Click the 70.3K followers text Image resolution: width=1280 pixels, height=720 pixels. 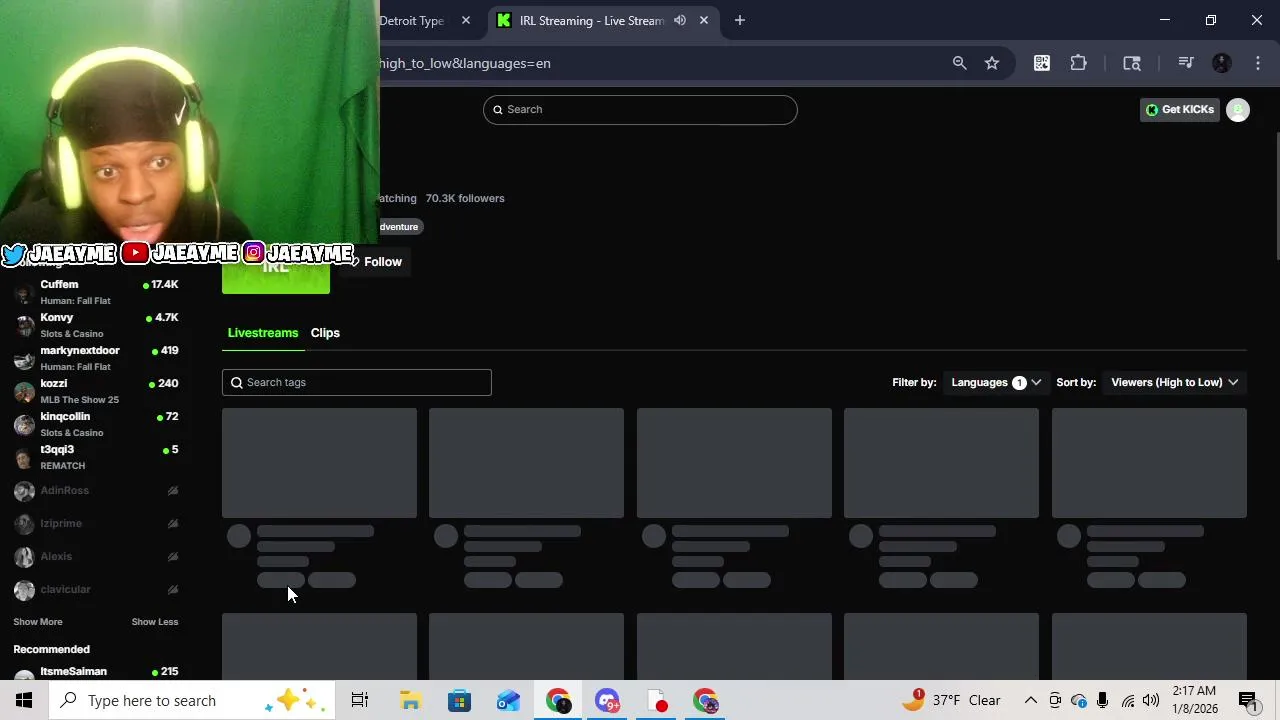coord(465,198)
